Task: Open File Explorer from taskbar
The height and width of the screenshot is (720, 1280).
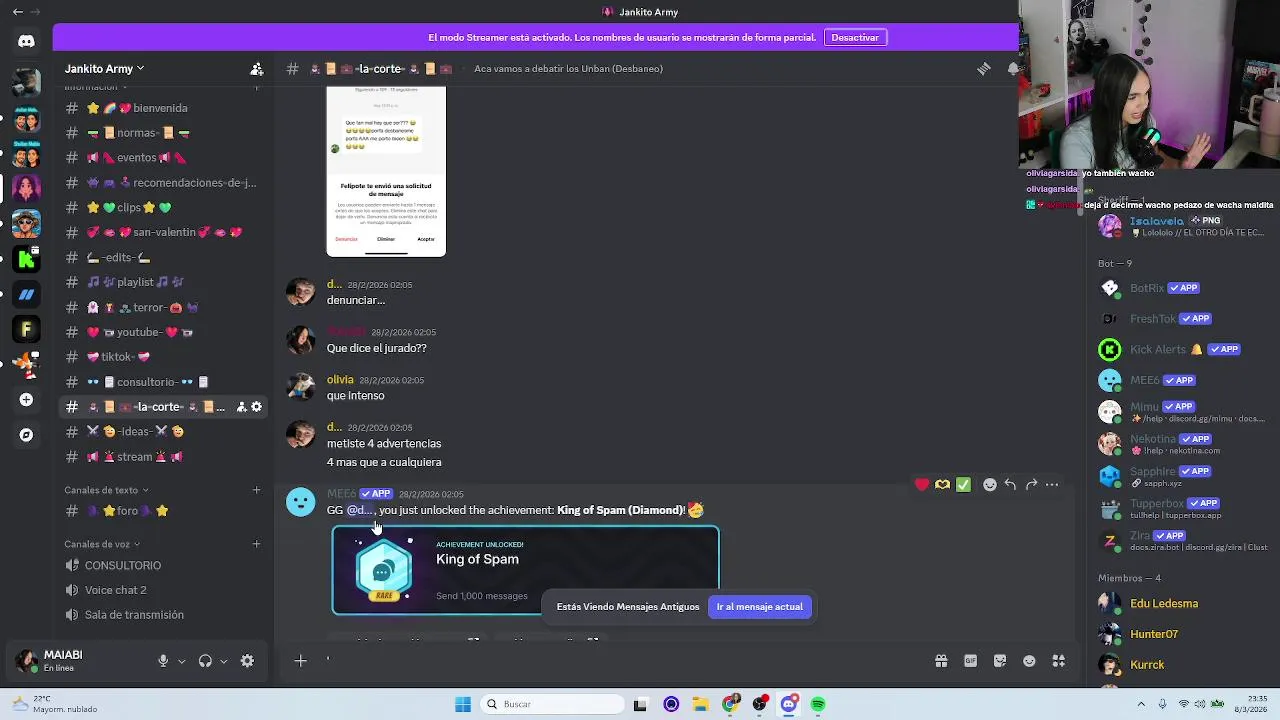Action: pyautogui.click(x=700, y=704)
